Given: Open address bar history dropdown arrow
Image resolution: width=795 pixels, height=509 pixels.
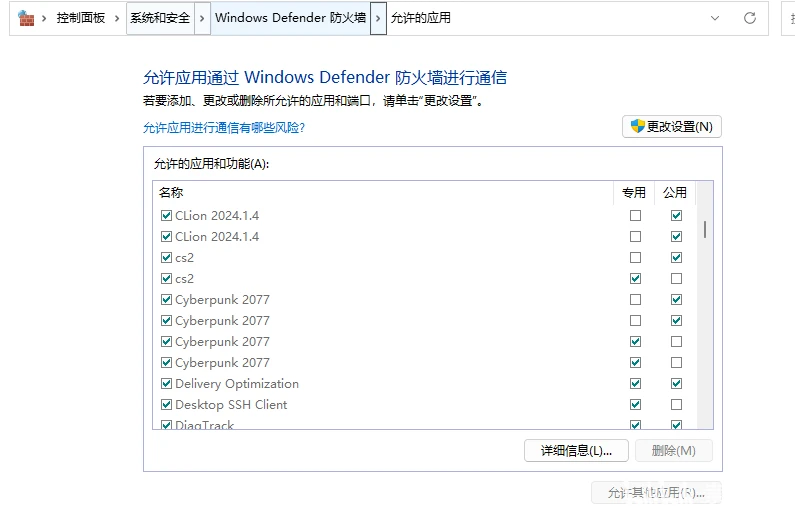Looking at the screenshot, I should [x=715, y=18].
